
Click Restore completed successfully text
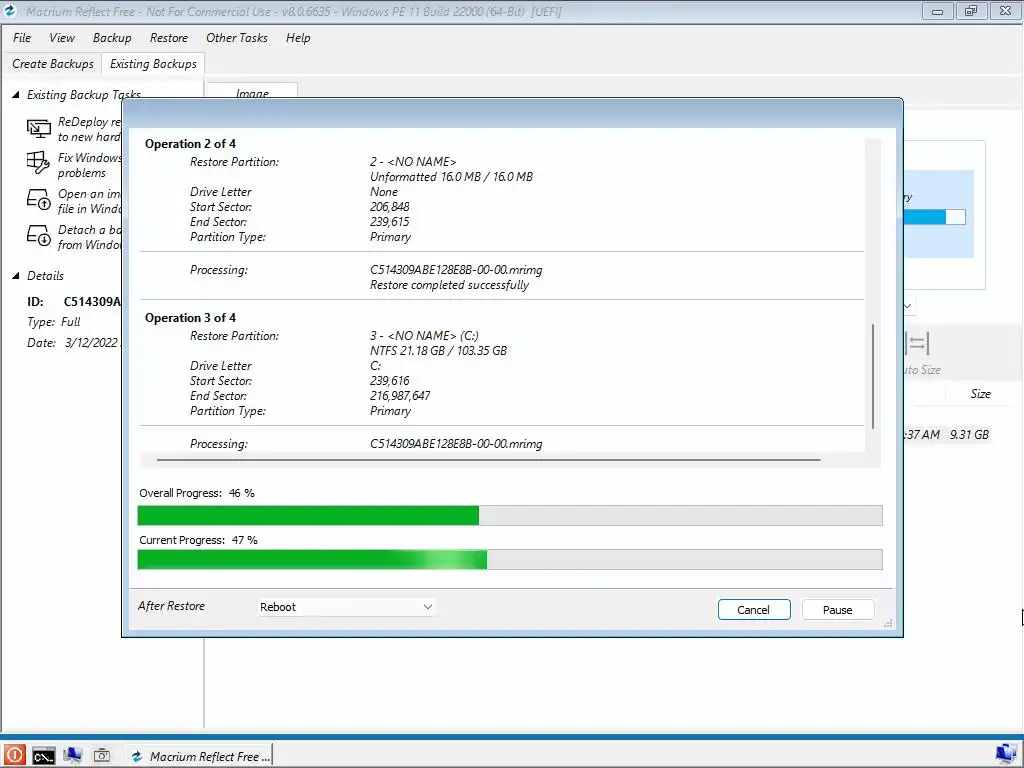[x=449, y=285]
